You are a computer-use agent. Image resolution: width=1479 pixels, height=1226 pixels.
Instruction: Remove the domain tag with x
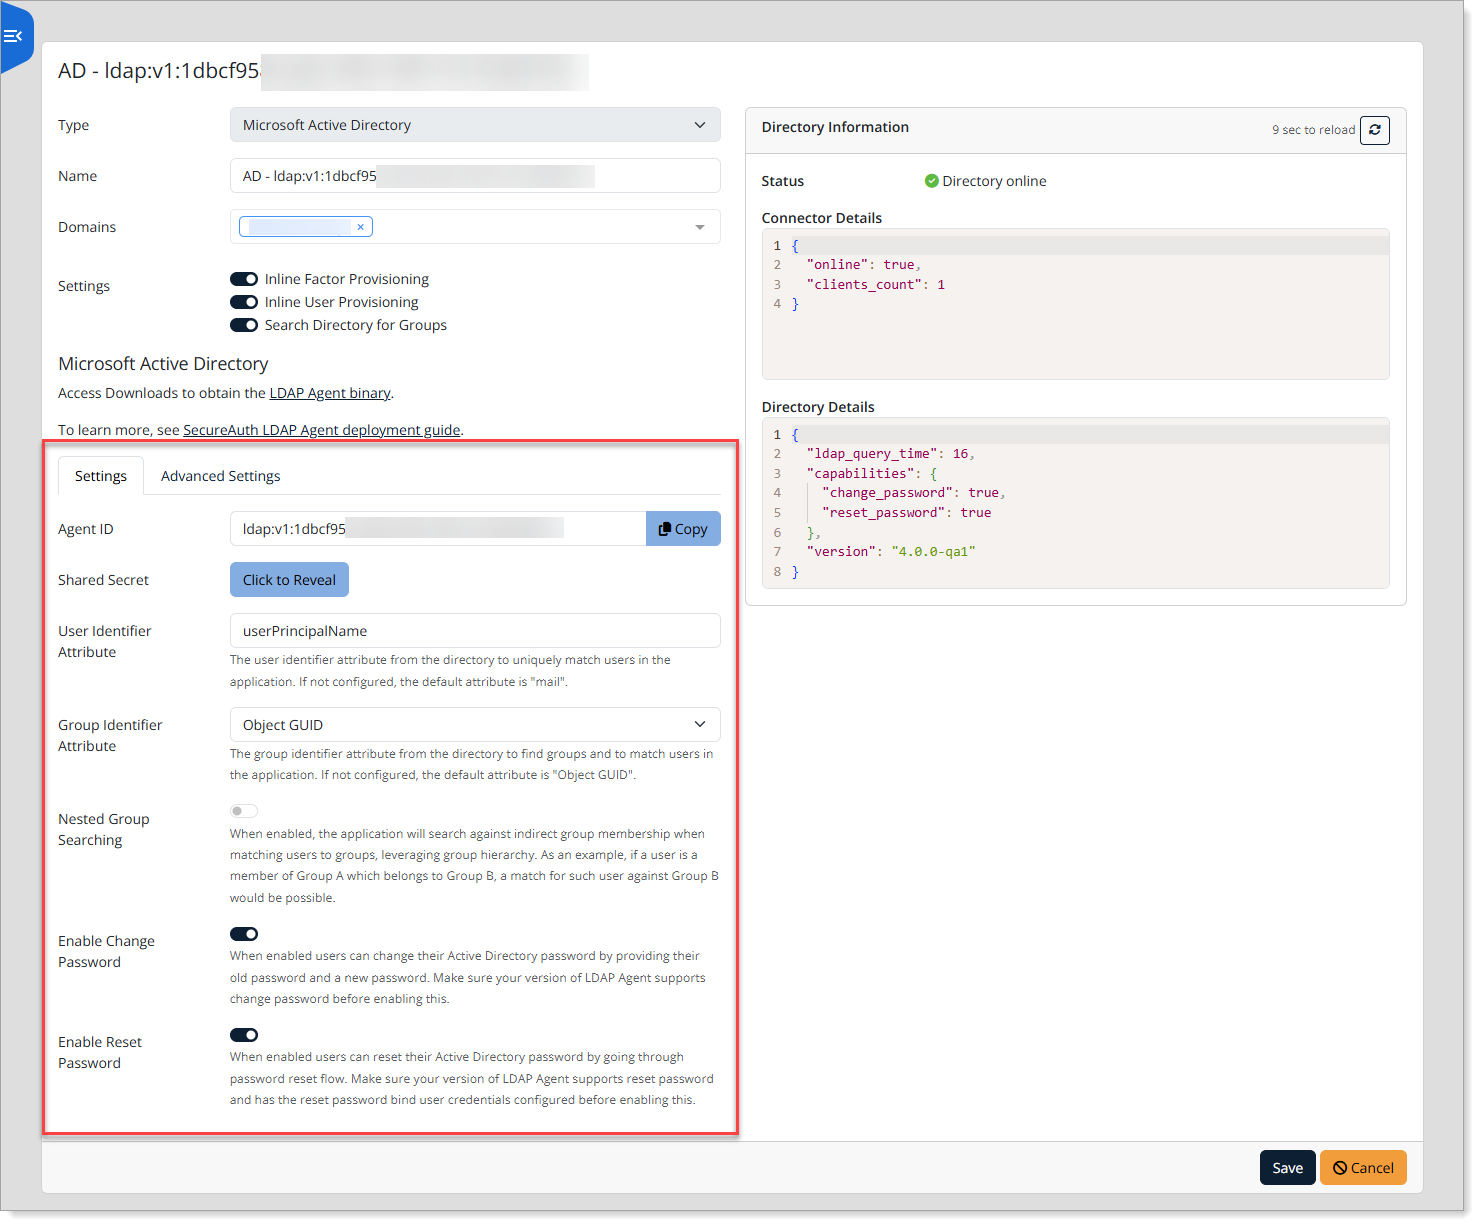click(x=361, y=227)
